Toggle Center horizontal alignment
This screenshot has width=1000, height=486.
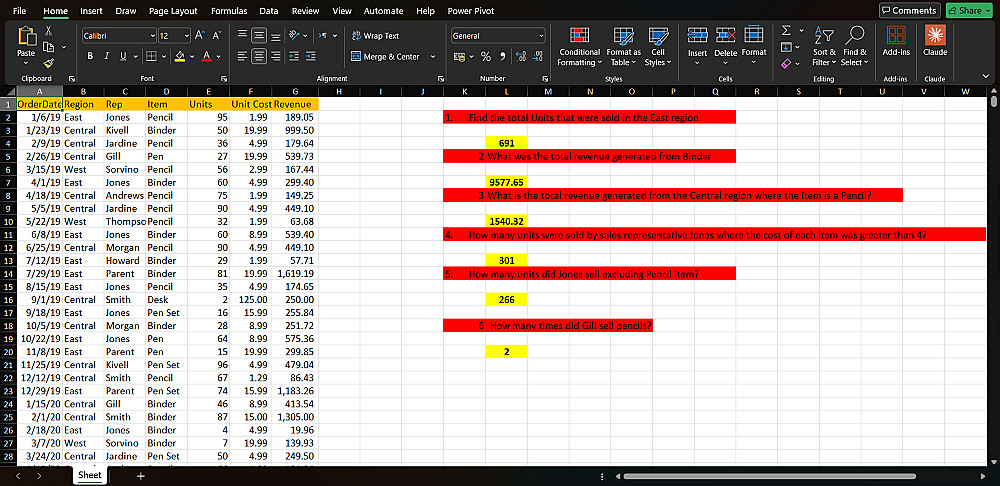coord(259,56)
